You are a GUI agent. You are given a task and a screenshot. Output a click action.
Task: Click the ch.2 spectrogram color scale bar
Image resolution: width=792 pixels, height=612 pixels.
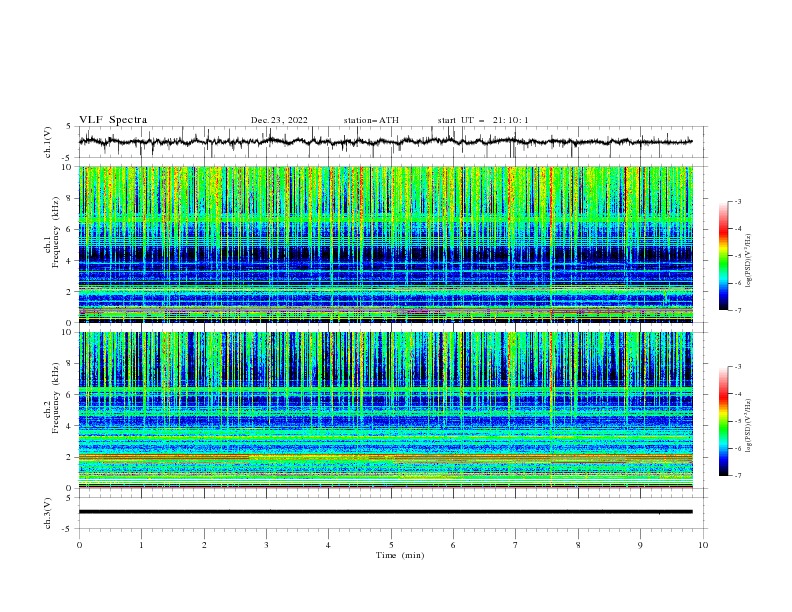(723, 421)
